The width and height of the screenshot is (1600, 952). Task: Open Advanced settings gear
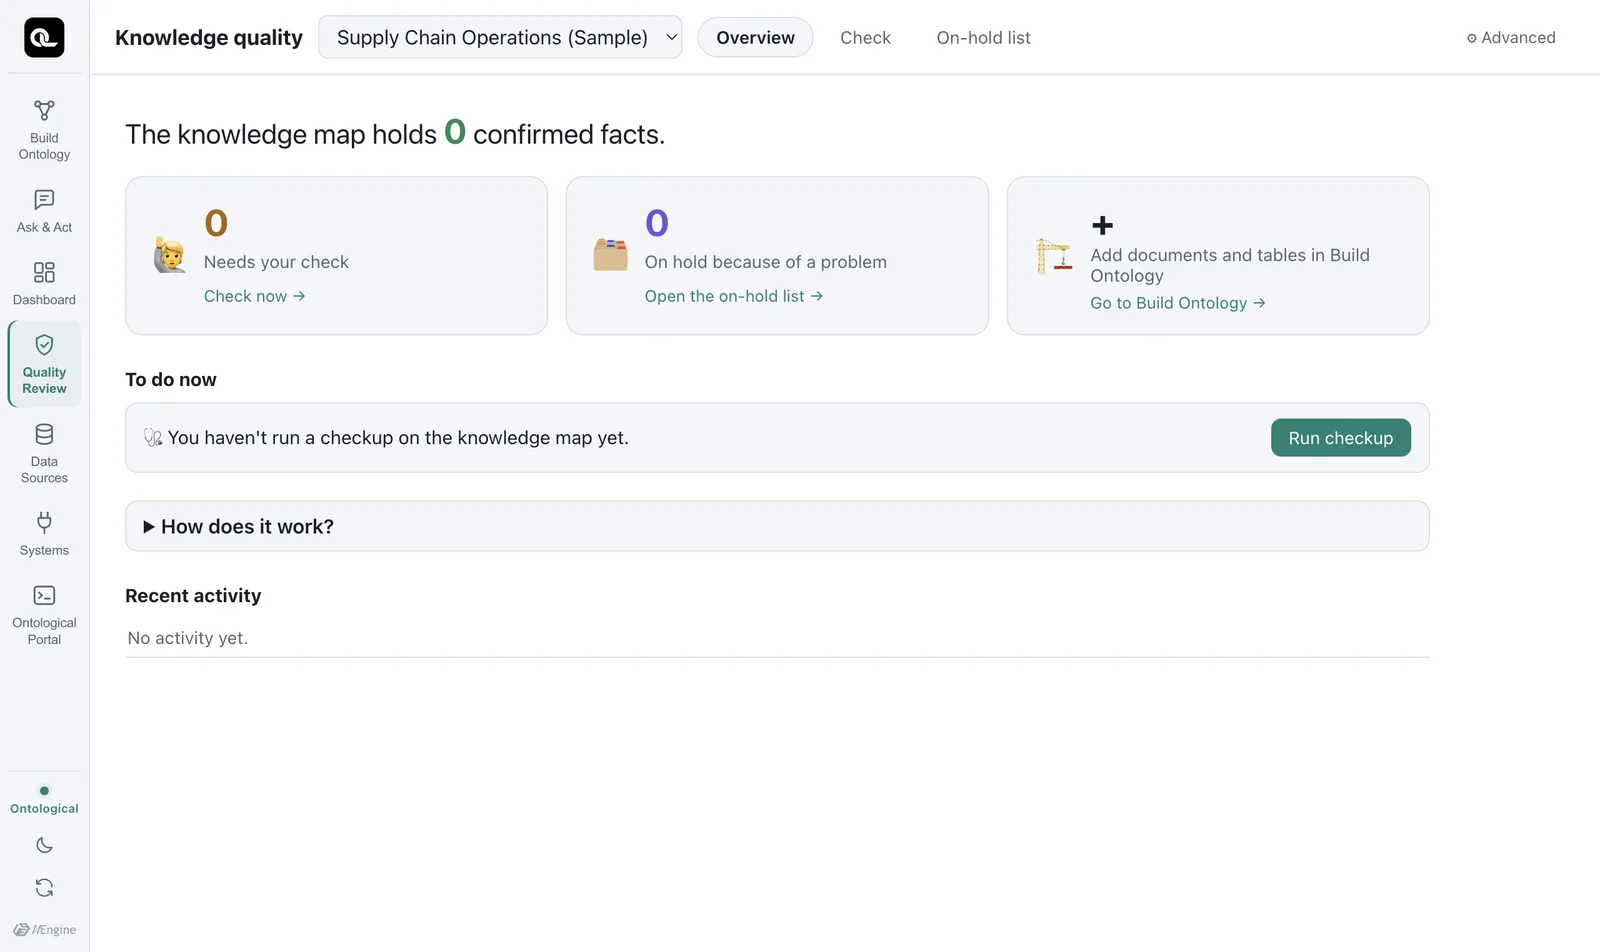point(1510,38)
